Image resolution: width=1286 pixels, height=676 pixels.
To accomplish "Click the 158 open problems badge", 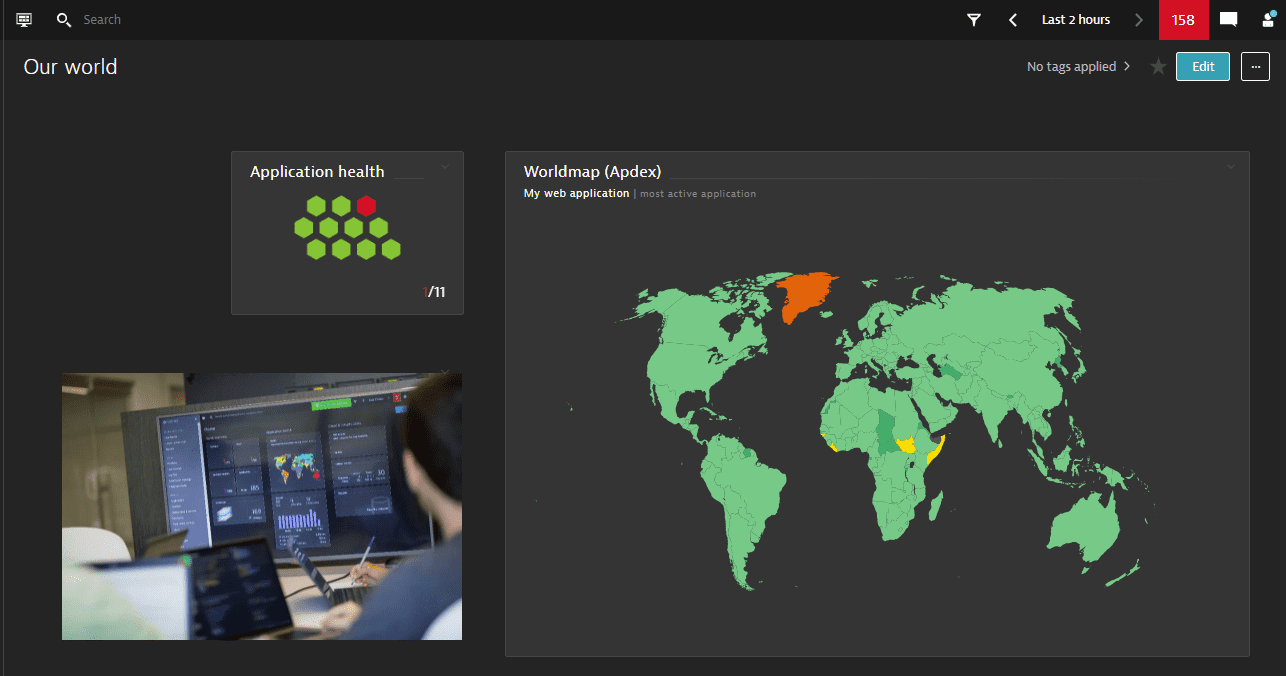I will tap(1183, 20).
